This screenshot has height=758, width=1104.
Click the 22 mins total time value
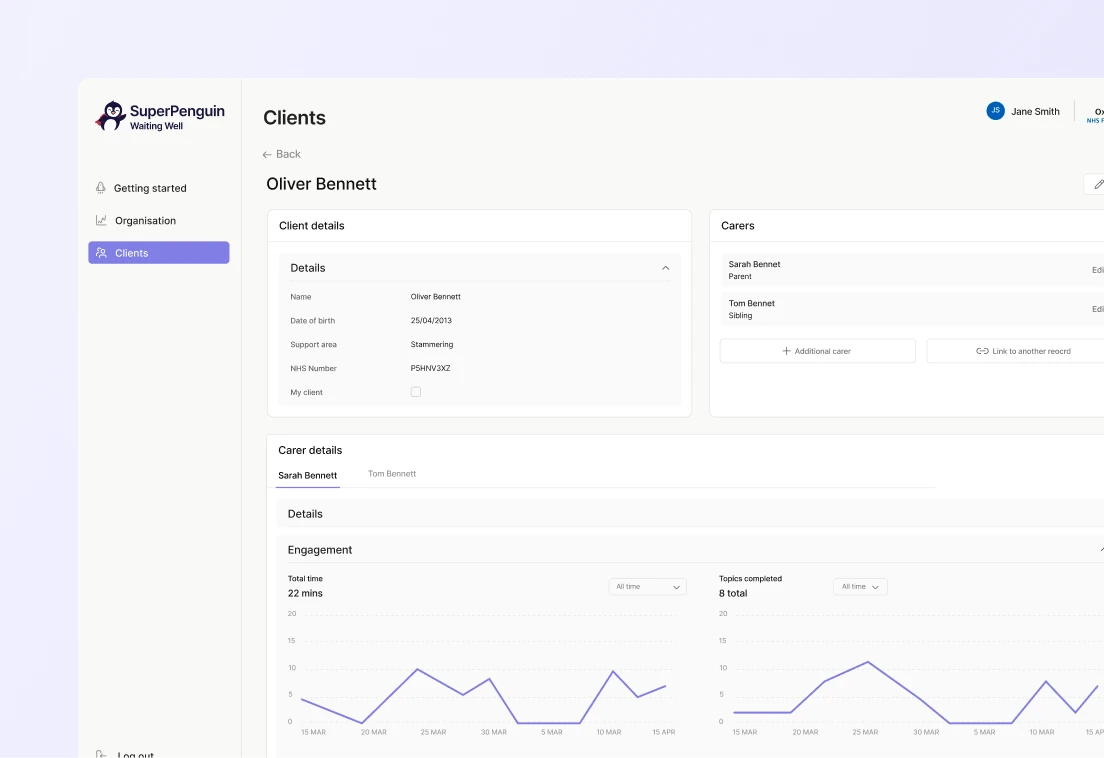point(305,593)
